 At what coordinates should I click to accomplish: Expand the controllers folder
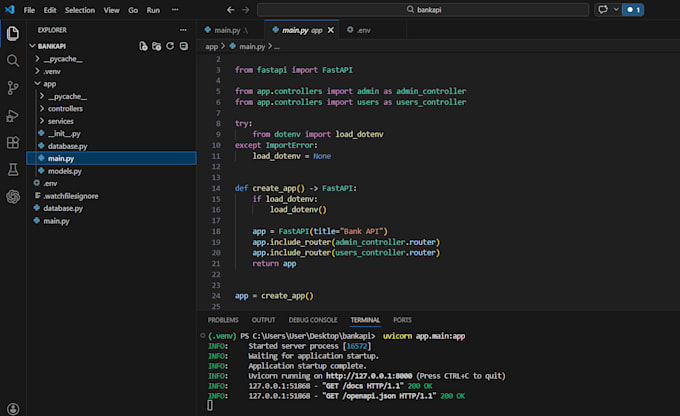(x=42, y=108)
